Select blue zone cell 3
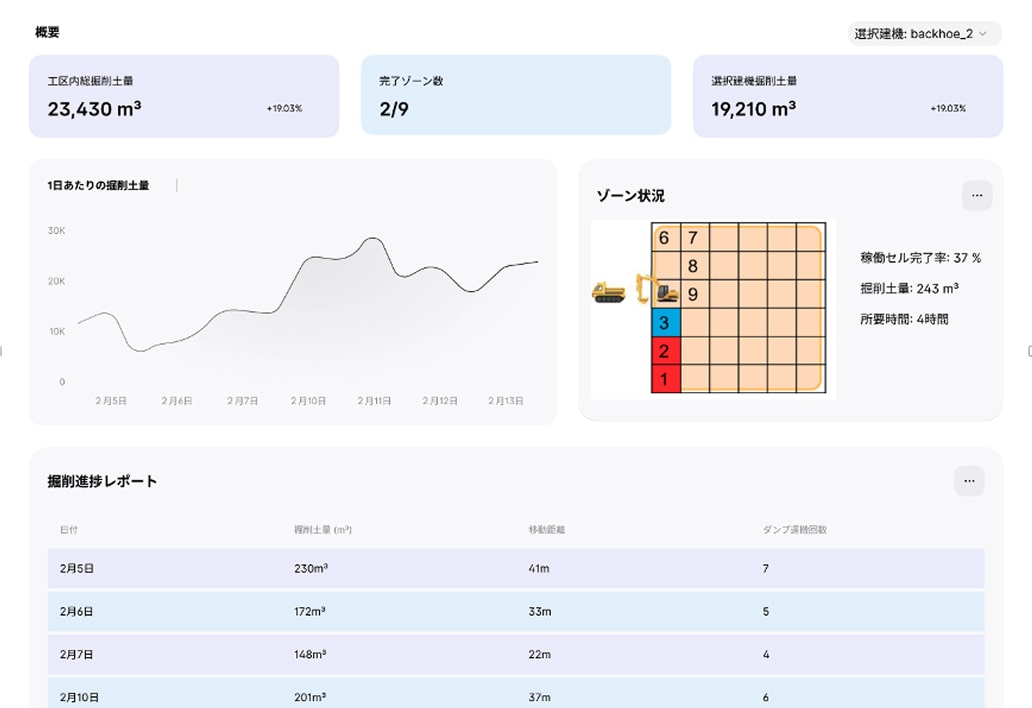 coord(665,323)
